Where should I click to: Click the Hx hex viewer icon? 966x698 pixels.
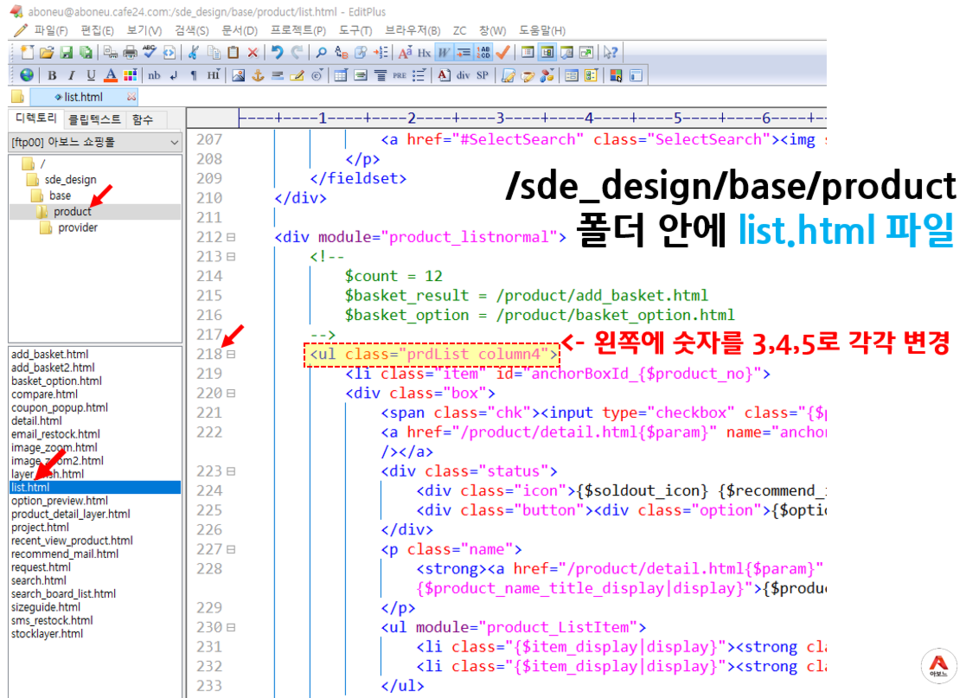pos(424,52)
